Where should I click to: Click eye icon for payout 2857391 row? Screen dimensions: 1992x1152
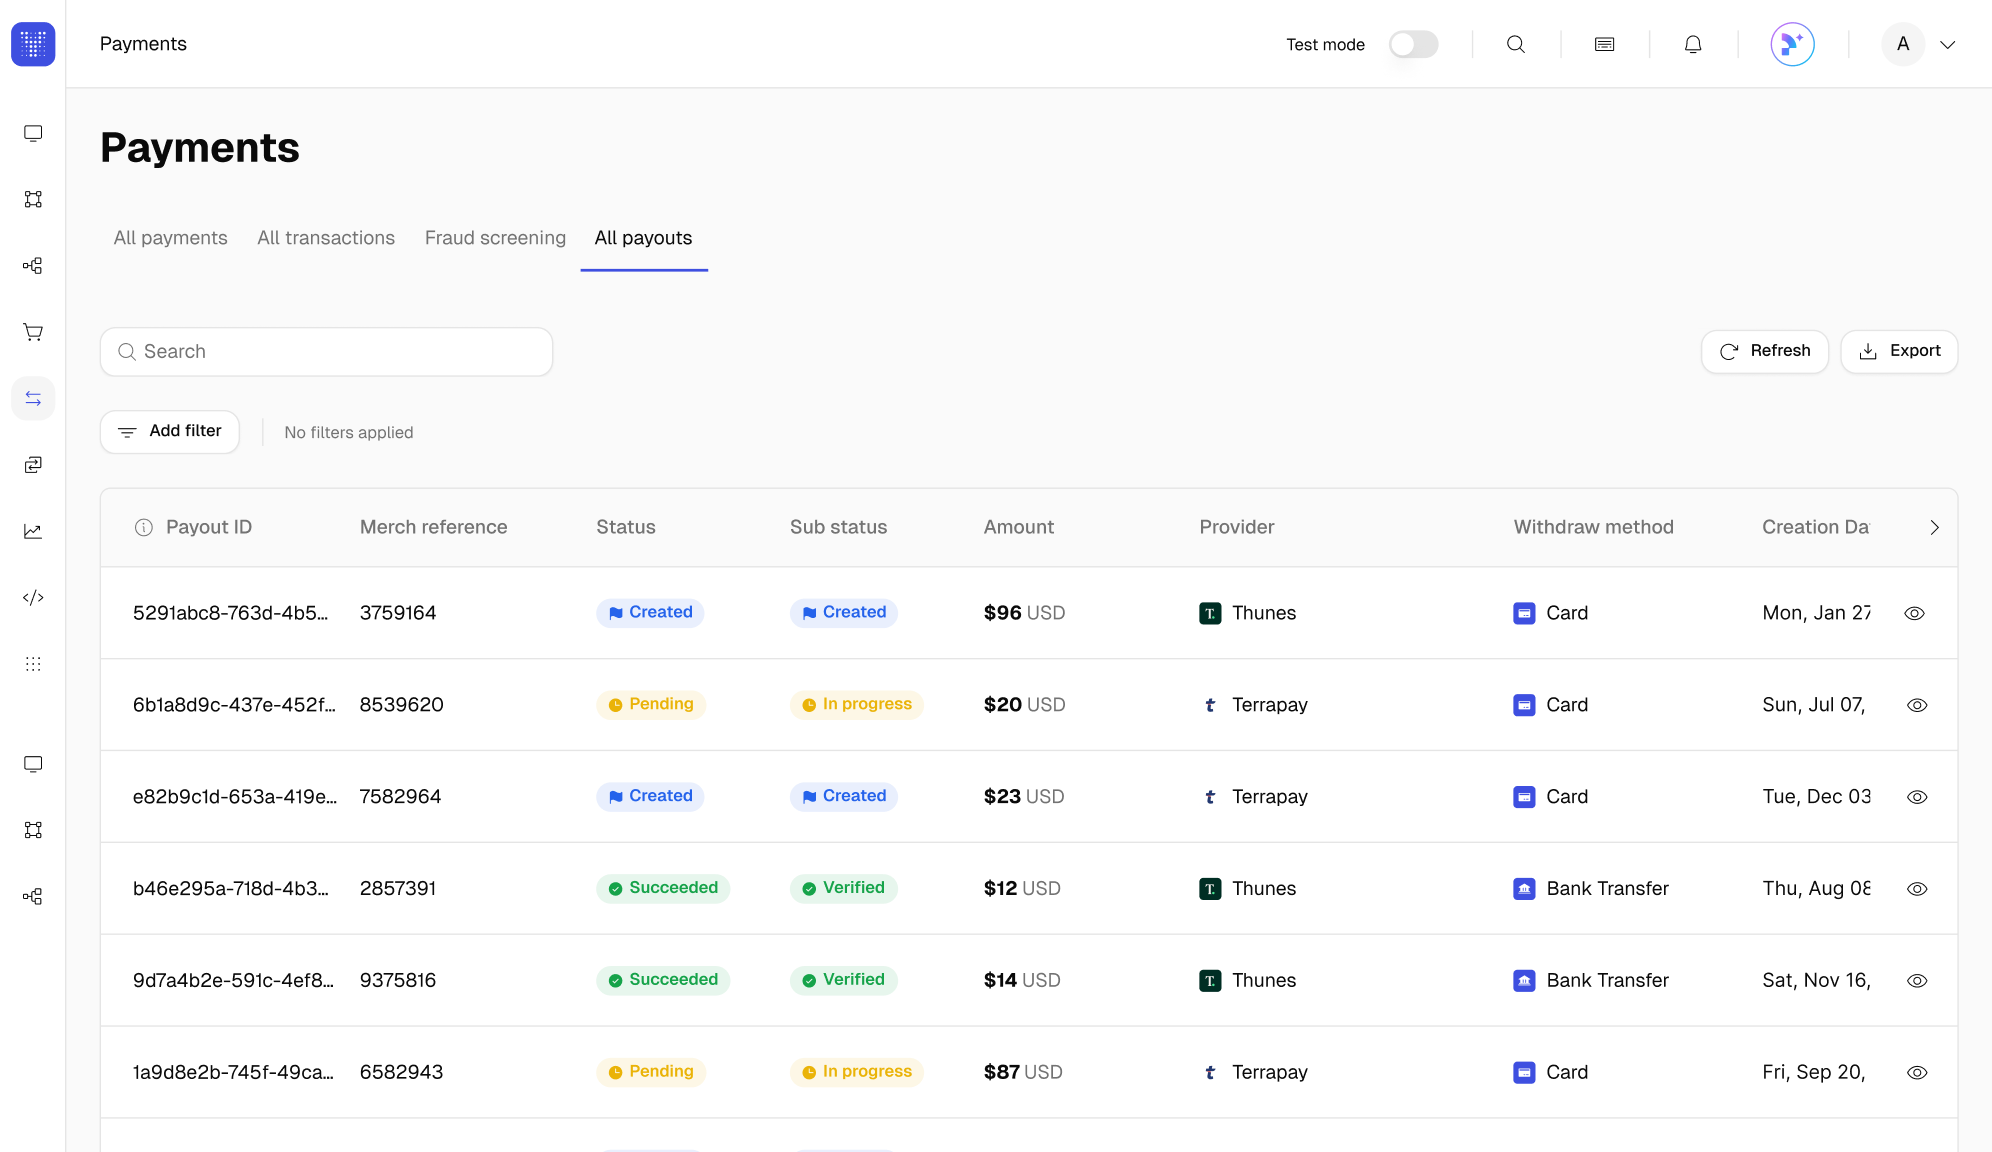point(1916,889)
